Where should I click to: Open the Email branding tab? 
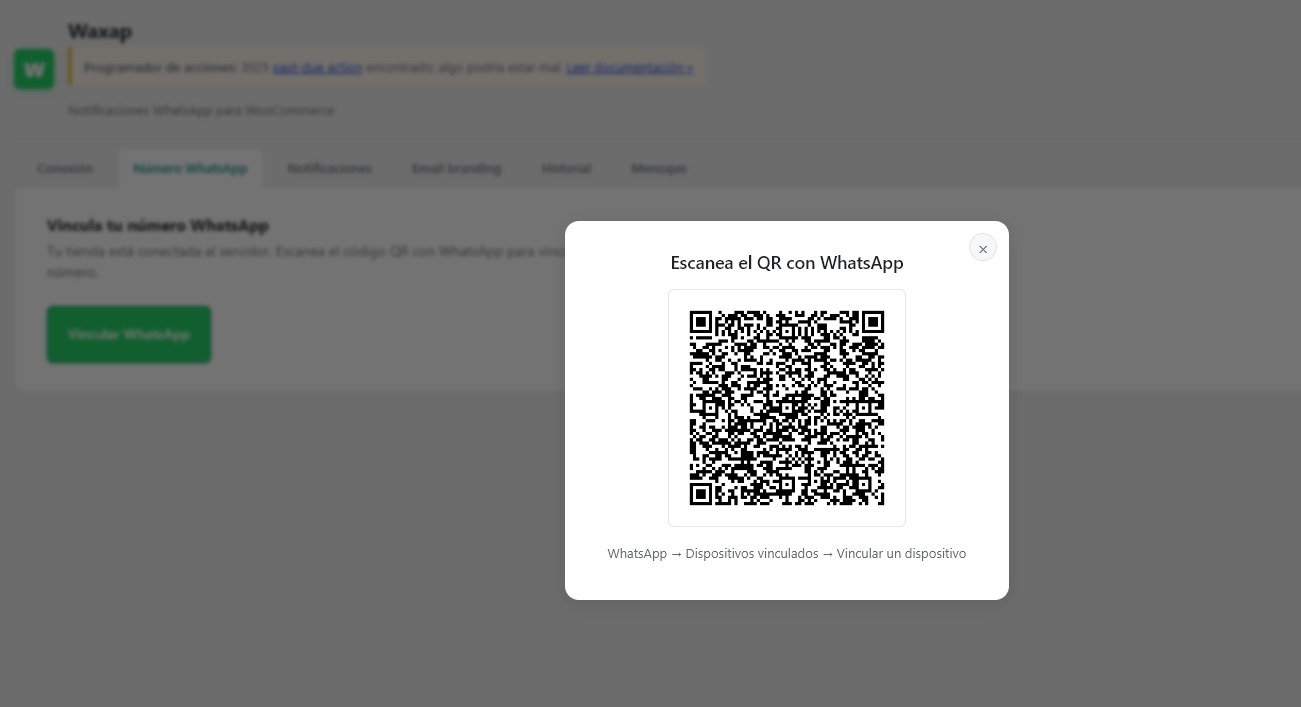(x=456, y=168)
